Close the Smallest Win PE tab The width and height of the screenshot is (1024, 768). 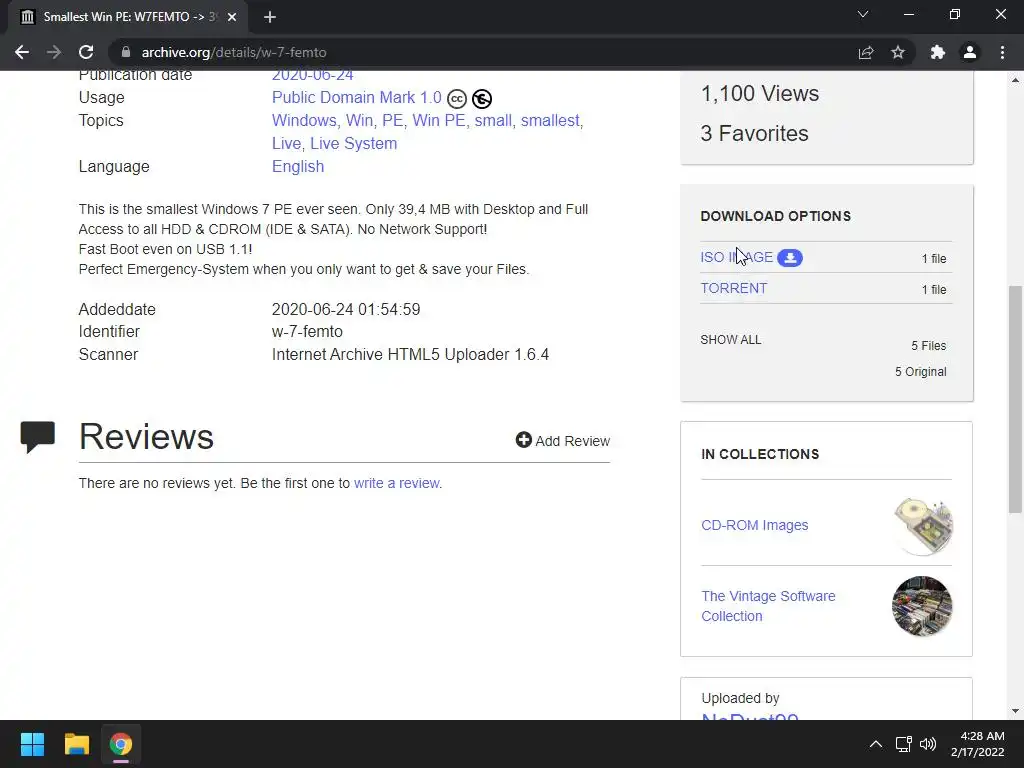(232, 17)
